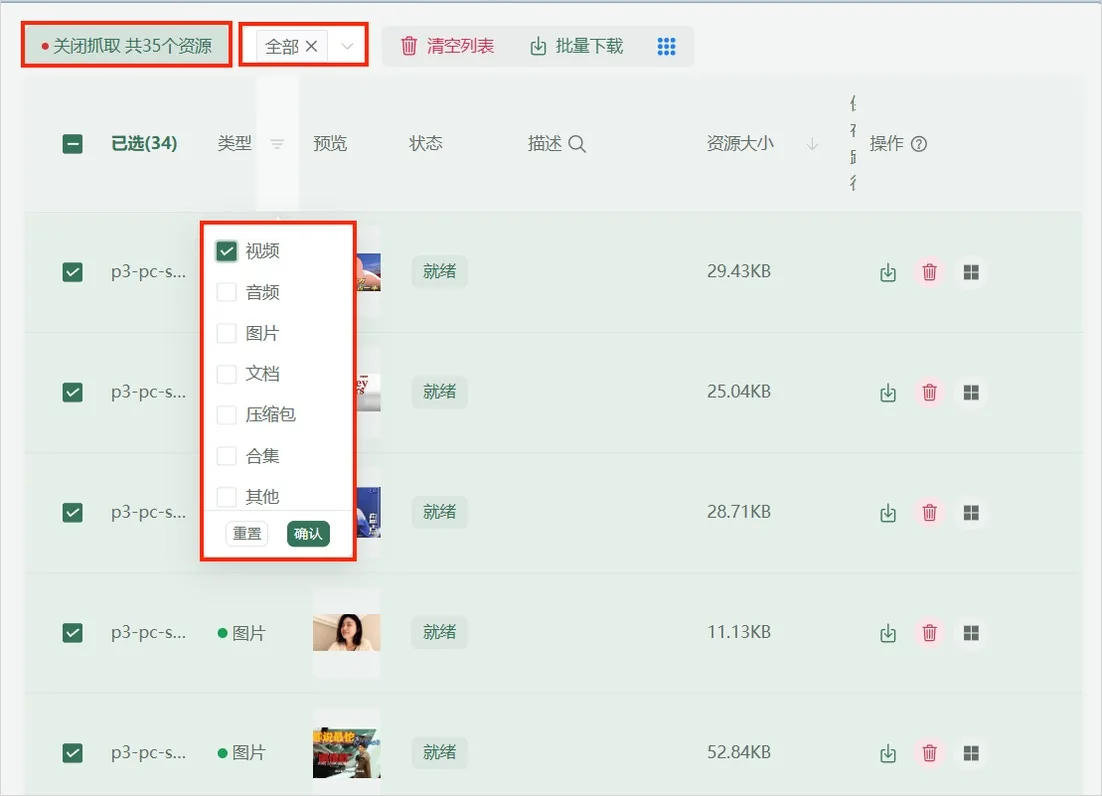1102x796 pixels.
Task: Click the 就绪 status of the 29.43KB row
Action: coord(439,271)
